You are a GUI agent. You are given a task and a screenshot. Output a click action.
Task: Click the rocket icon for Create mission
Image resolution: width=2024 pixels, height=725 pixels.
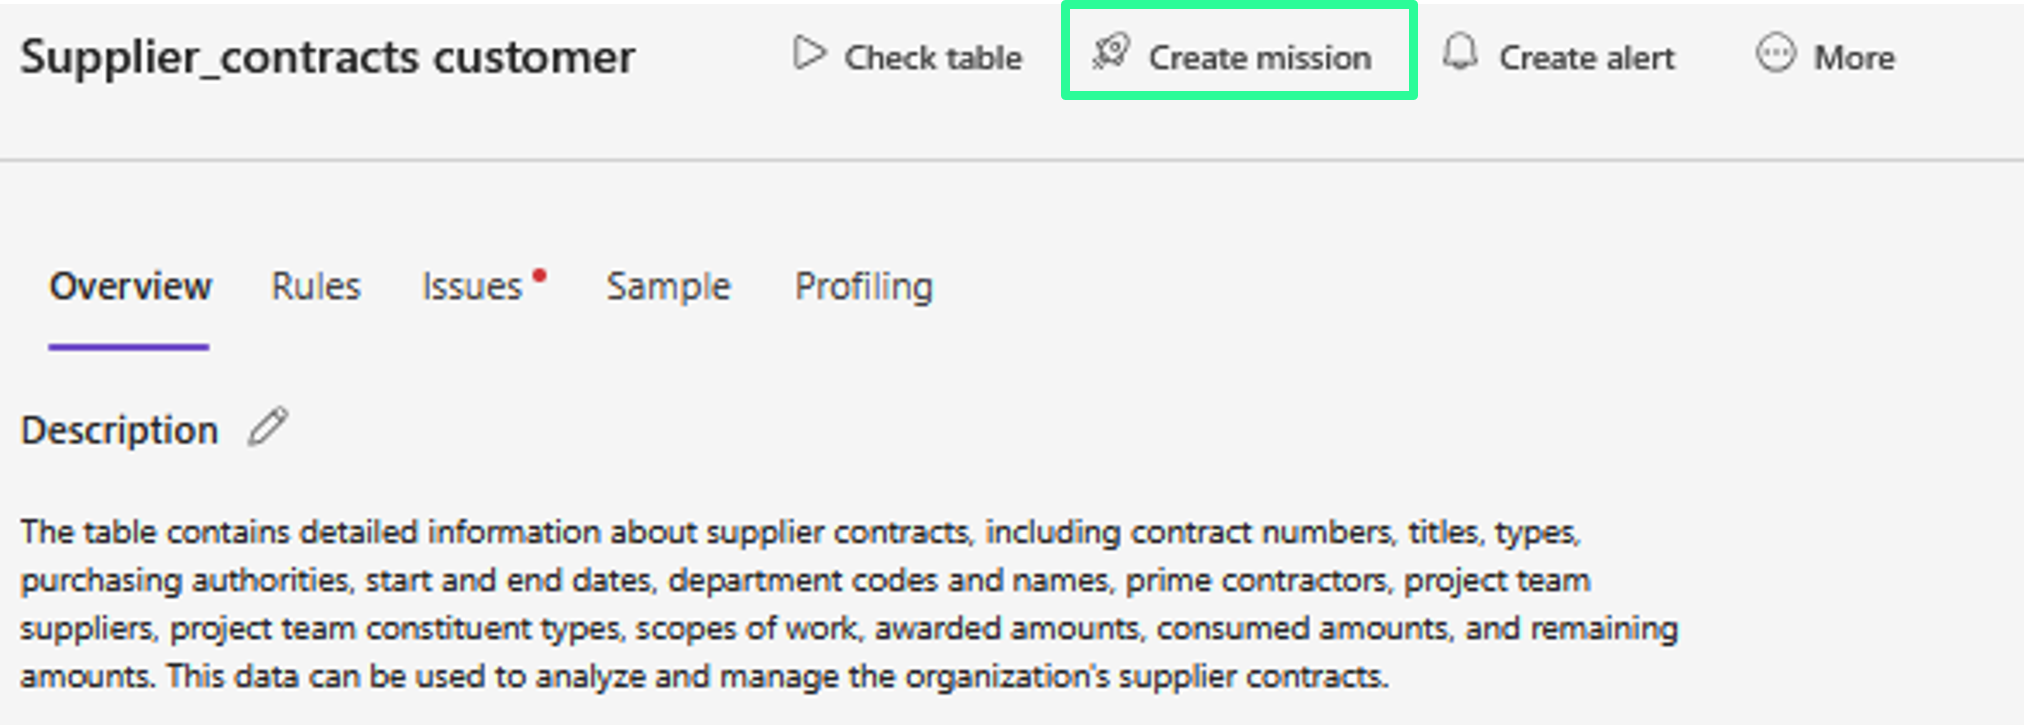pyautogui.click(x=1111, y=52)
